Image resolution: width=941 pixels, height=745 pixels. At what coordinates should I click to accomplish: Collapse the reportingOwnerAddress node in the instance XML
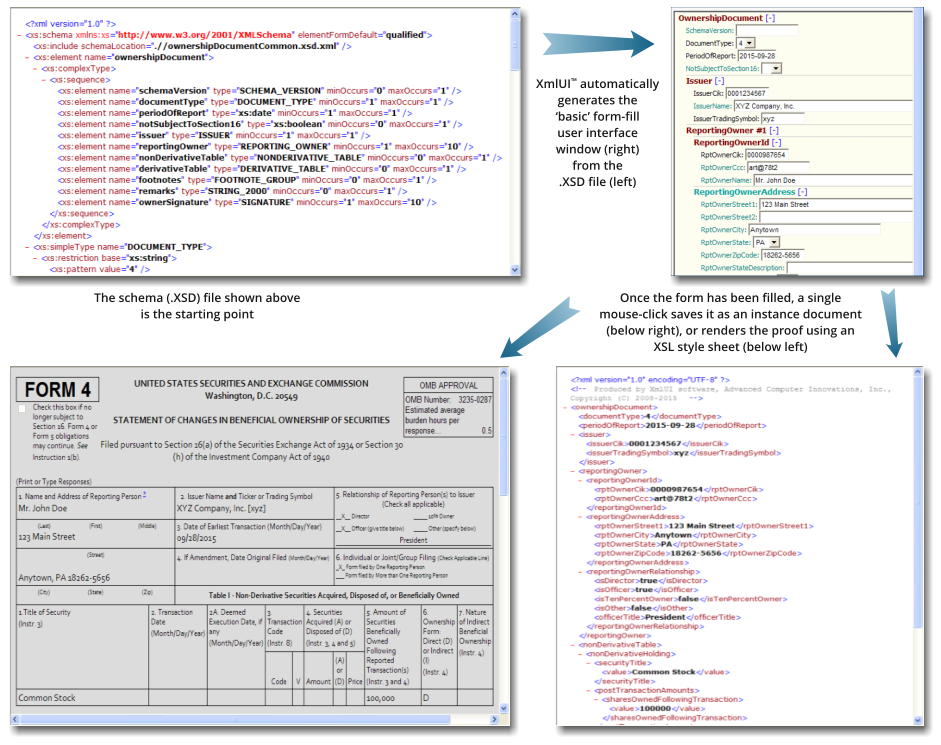point(581,517)
